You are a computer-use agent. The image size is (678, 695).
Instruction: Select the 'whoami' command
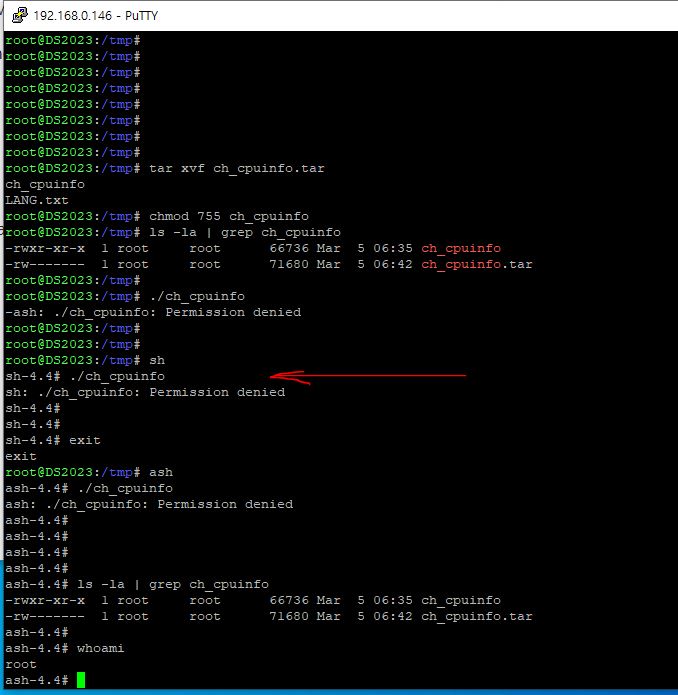click(101, 648)
